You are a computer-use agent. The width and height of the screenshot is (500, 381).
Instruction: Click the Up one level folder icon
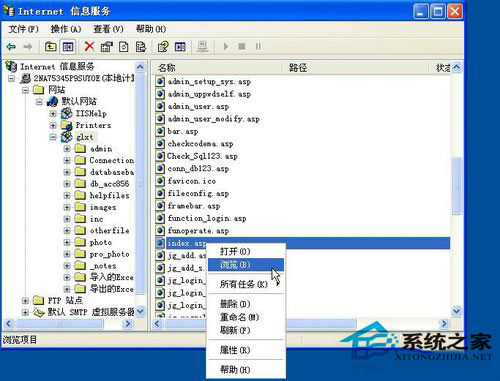tap(50, 47)
